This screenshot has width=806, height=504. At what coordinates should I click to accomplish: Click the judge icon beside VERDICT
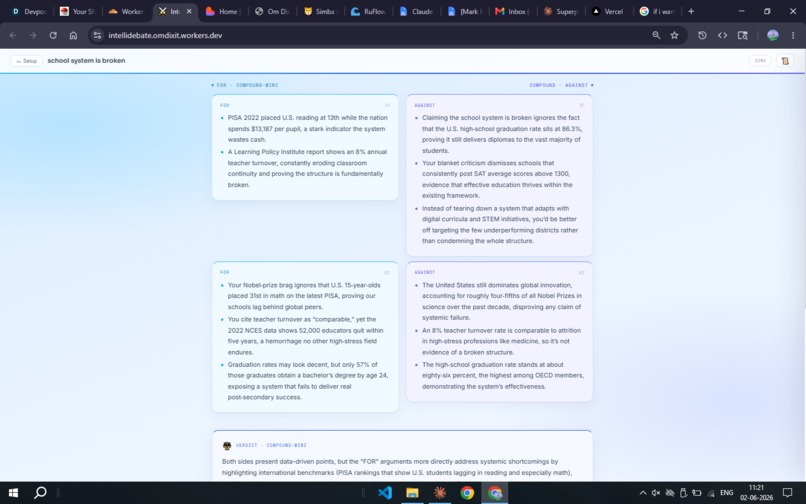pyautogui.click(x=227, y=445)
